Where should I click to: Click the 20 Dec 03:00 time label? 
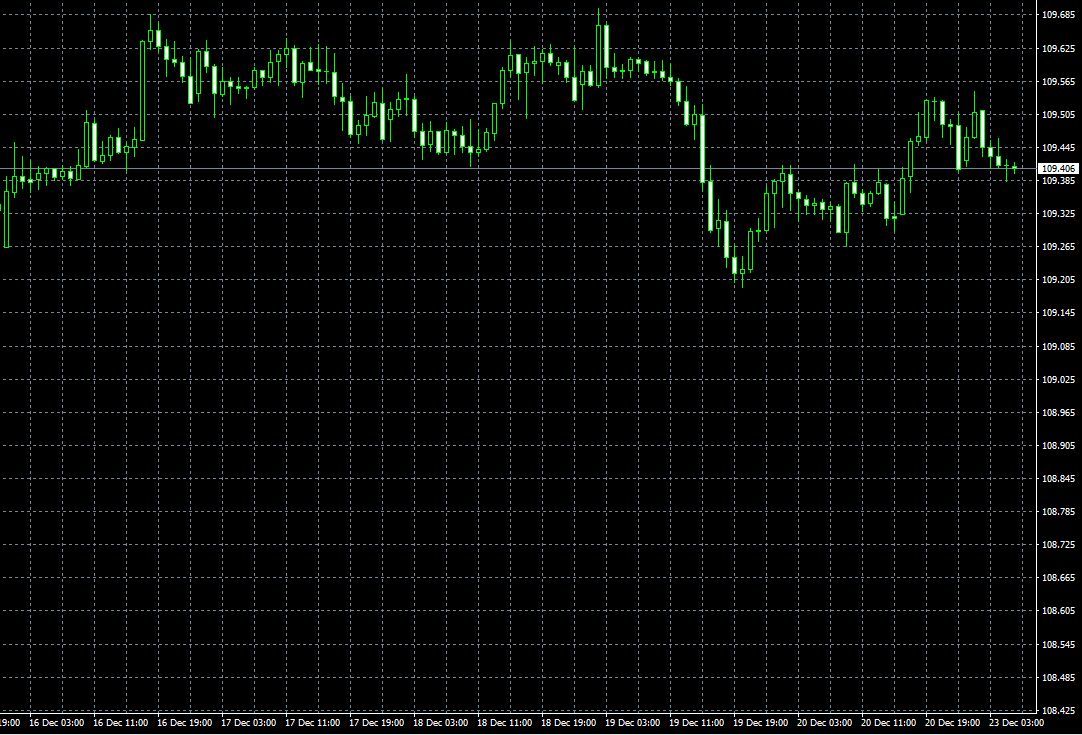coord(825,723)
